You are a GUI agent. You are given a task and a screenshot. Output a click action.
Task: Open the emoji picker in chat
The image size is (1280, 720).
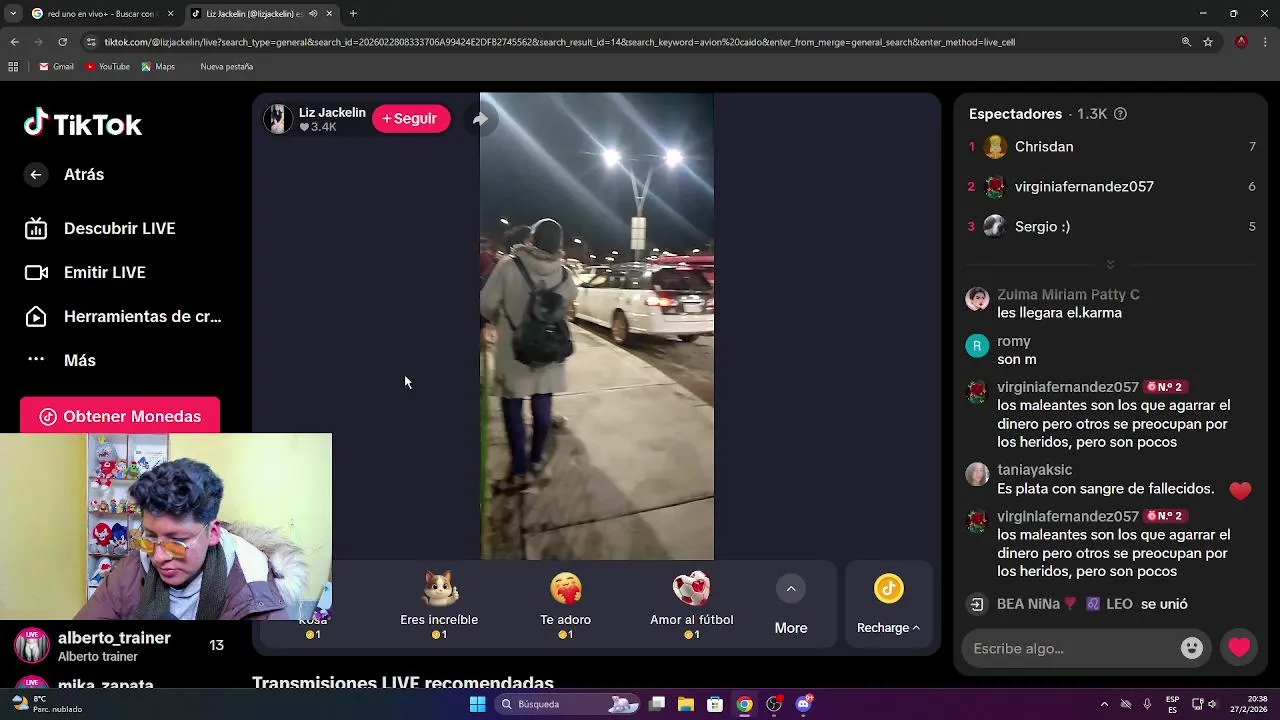(1192, 648)
